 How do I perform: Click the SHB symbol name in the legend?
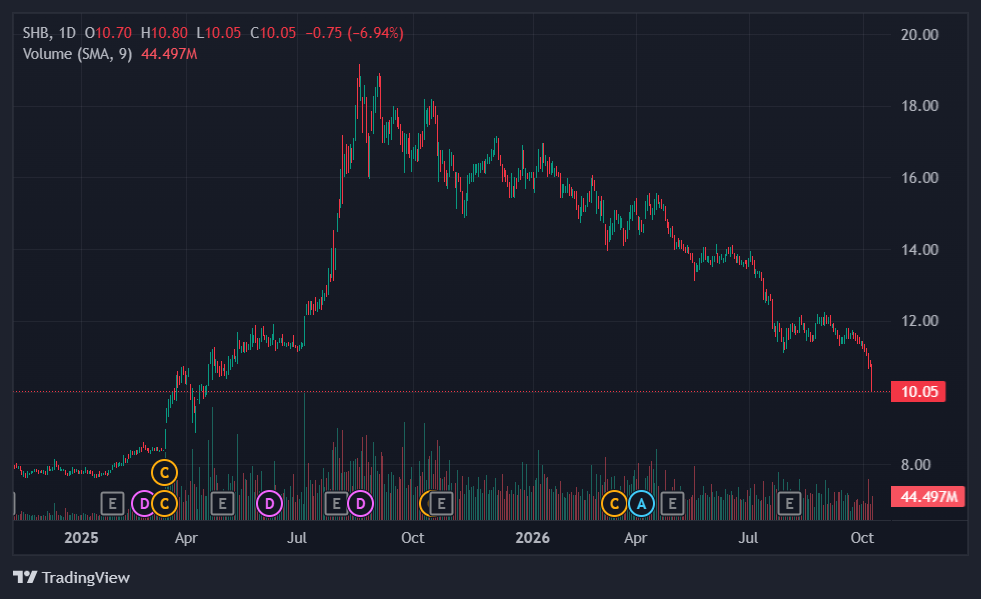coord(37,33)
